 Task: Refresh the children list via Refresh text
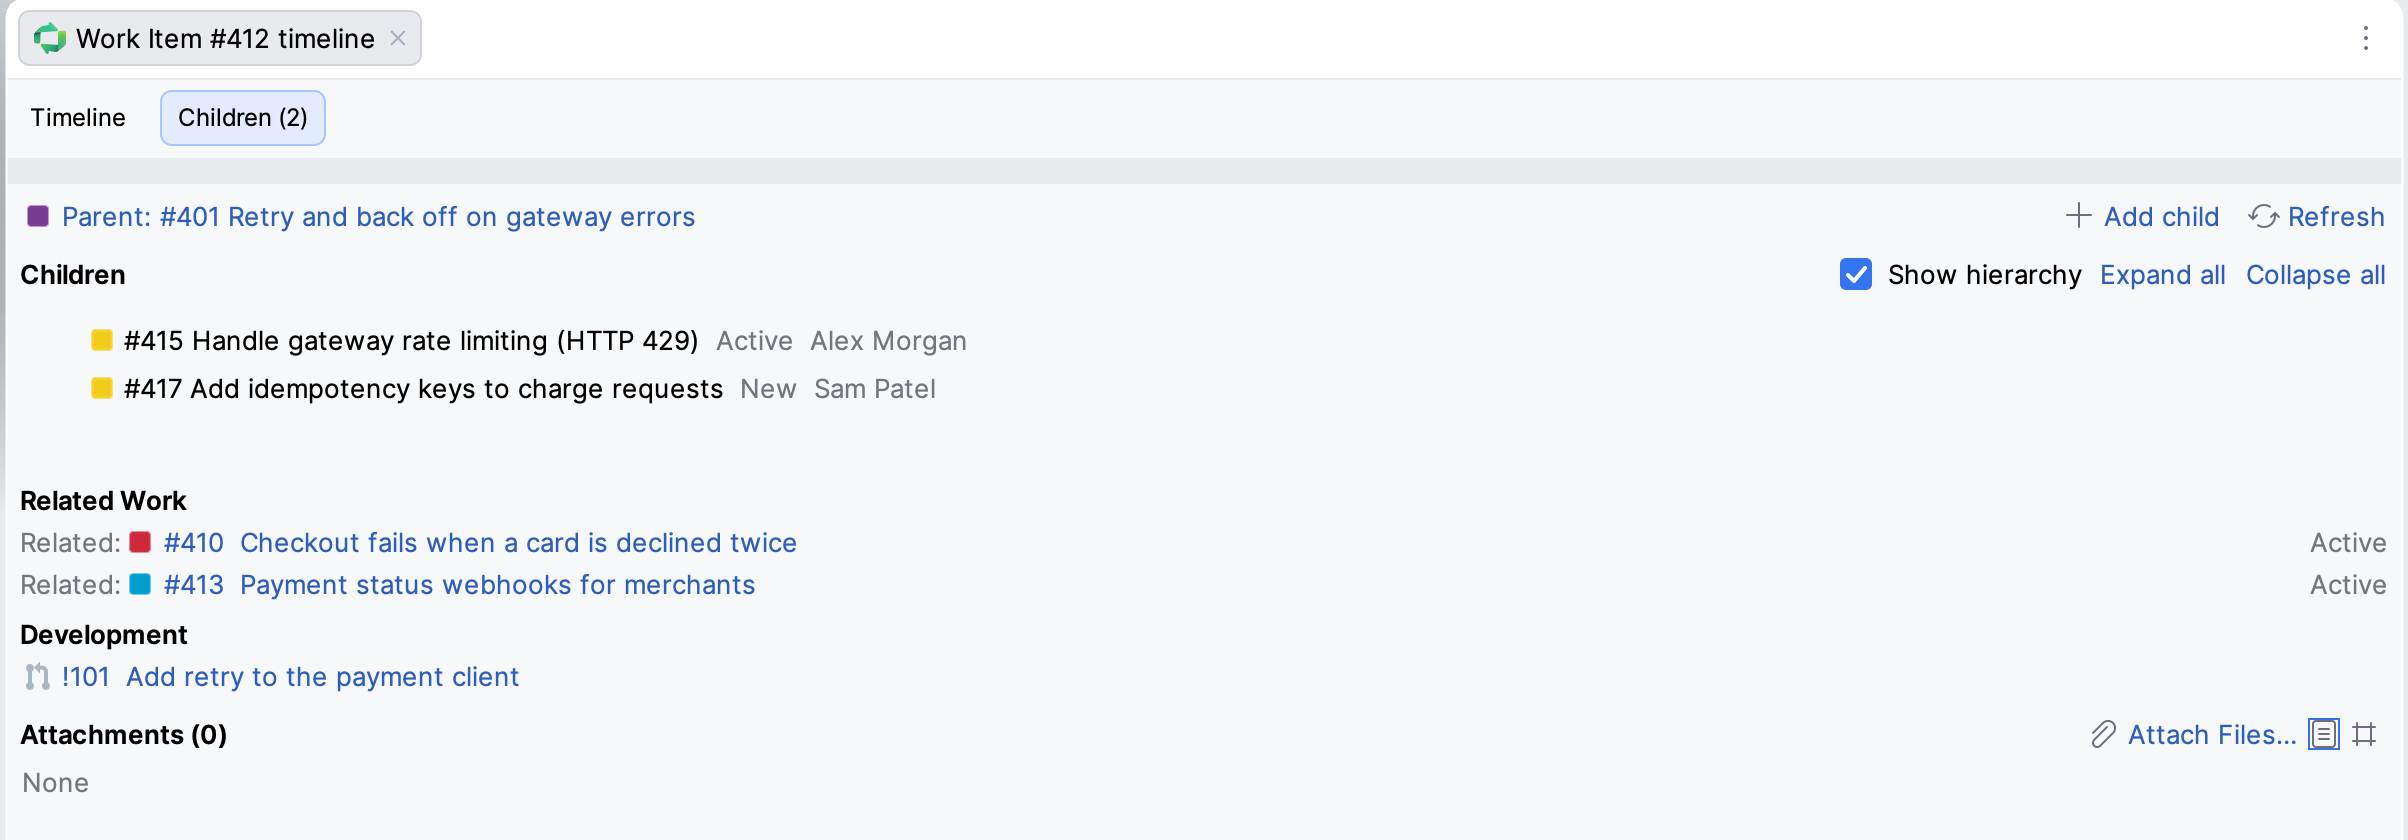click(2336, 217)
